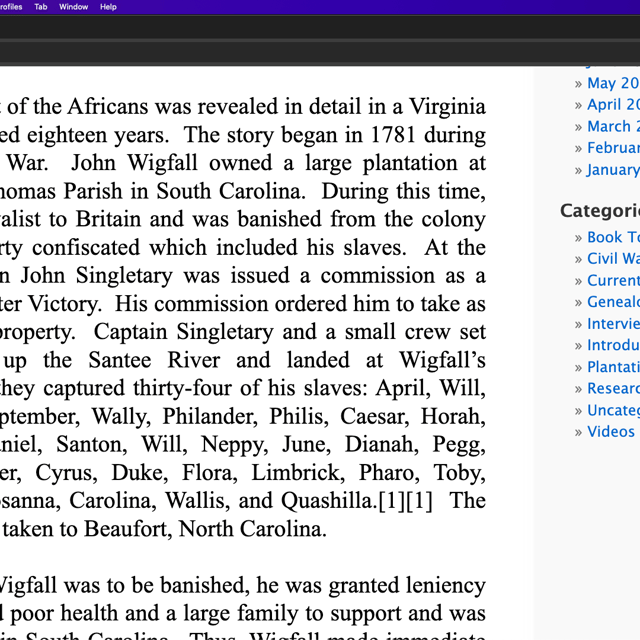Open the Research category link
640x640 pixels.
click(x=613, y=389)
